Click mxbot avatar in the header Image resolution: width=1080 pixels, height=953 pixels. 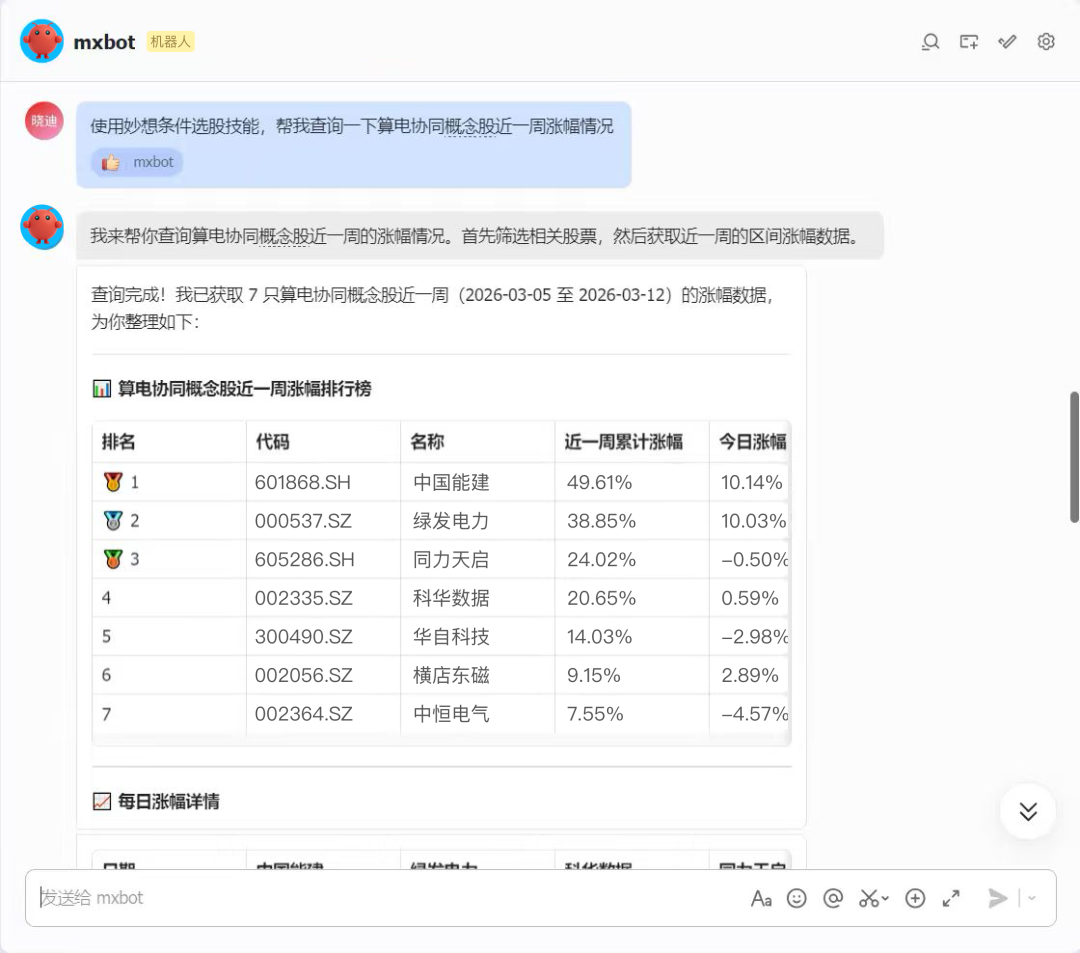pyautogui.click(x=42, y=41)
